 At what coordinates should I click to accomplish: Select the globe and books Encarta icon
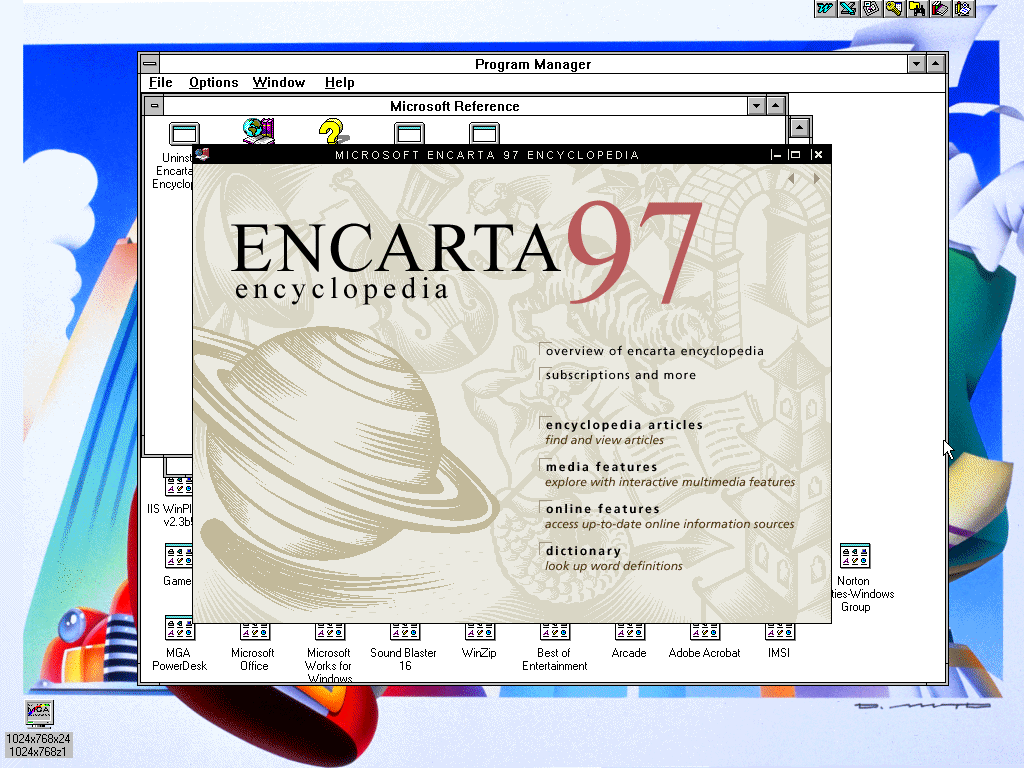259,131
